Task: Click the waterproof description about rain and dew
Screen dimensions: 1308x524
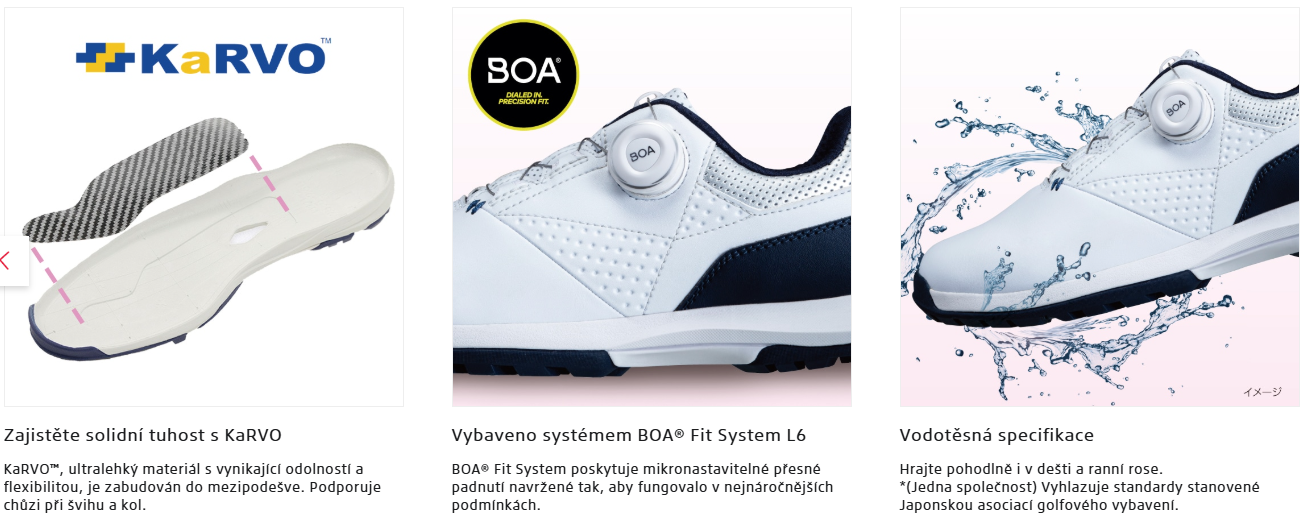Action: pos(1080,487)
